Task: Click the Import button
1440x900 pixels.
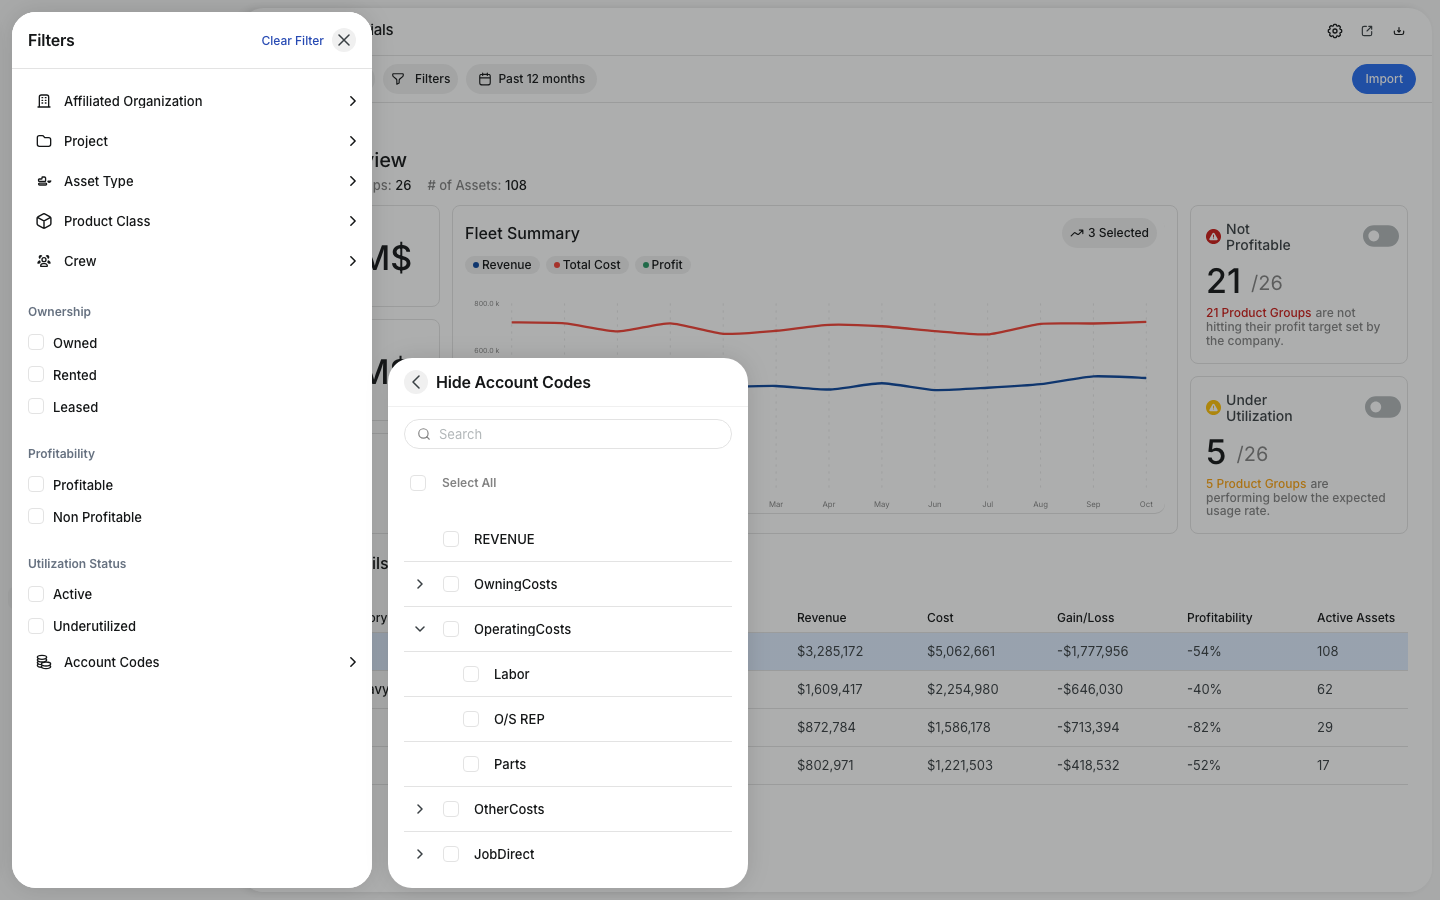Action: 1384,79
